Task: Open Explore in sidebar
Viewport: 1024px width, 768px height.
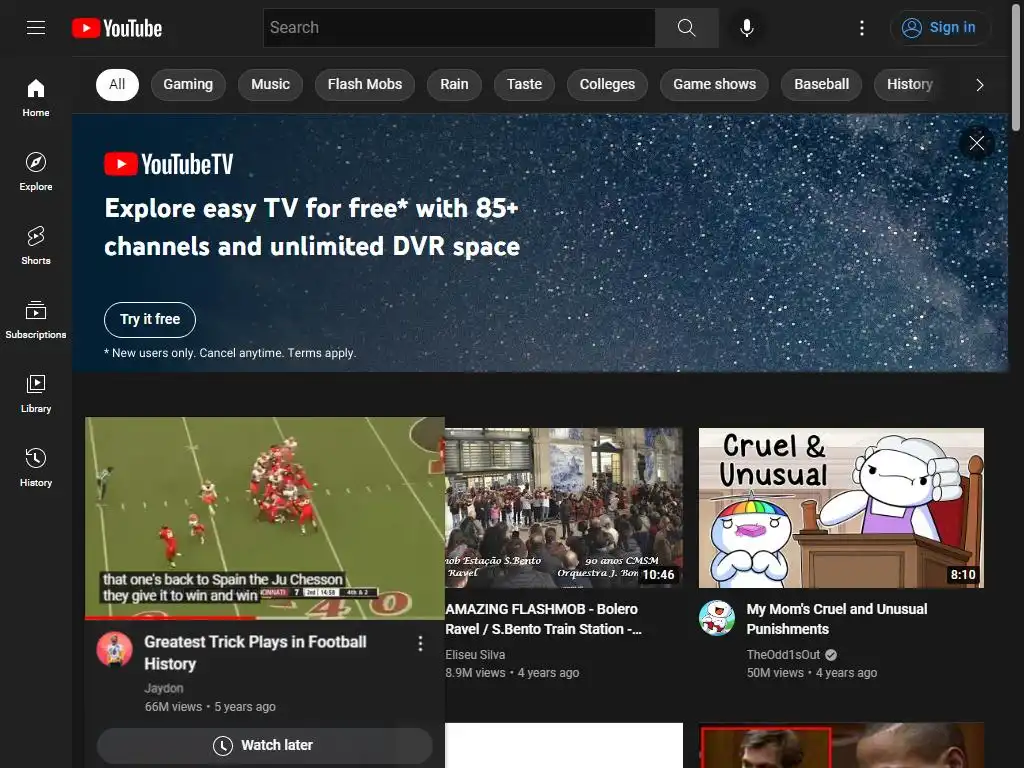Action: pyautogui.click(x=36, y=172)
